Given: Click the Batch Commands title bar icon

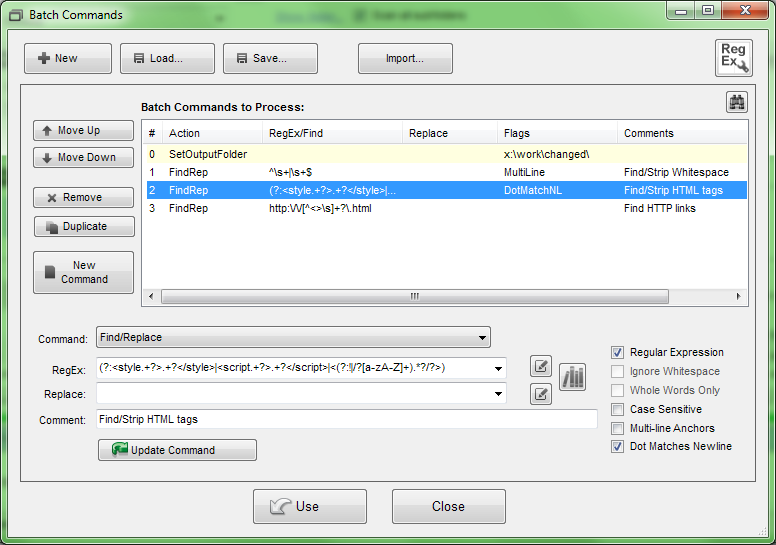Looking at the screenshot, I should coord(16,15).
